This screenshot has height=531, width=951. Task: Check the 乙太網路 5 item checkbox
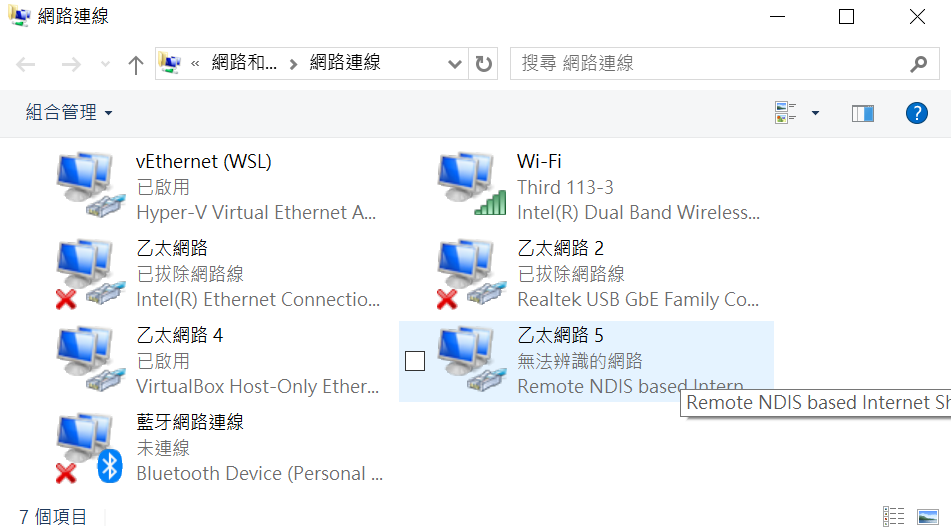pyautogui.click(x=415, y=361)
